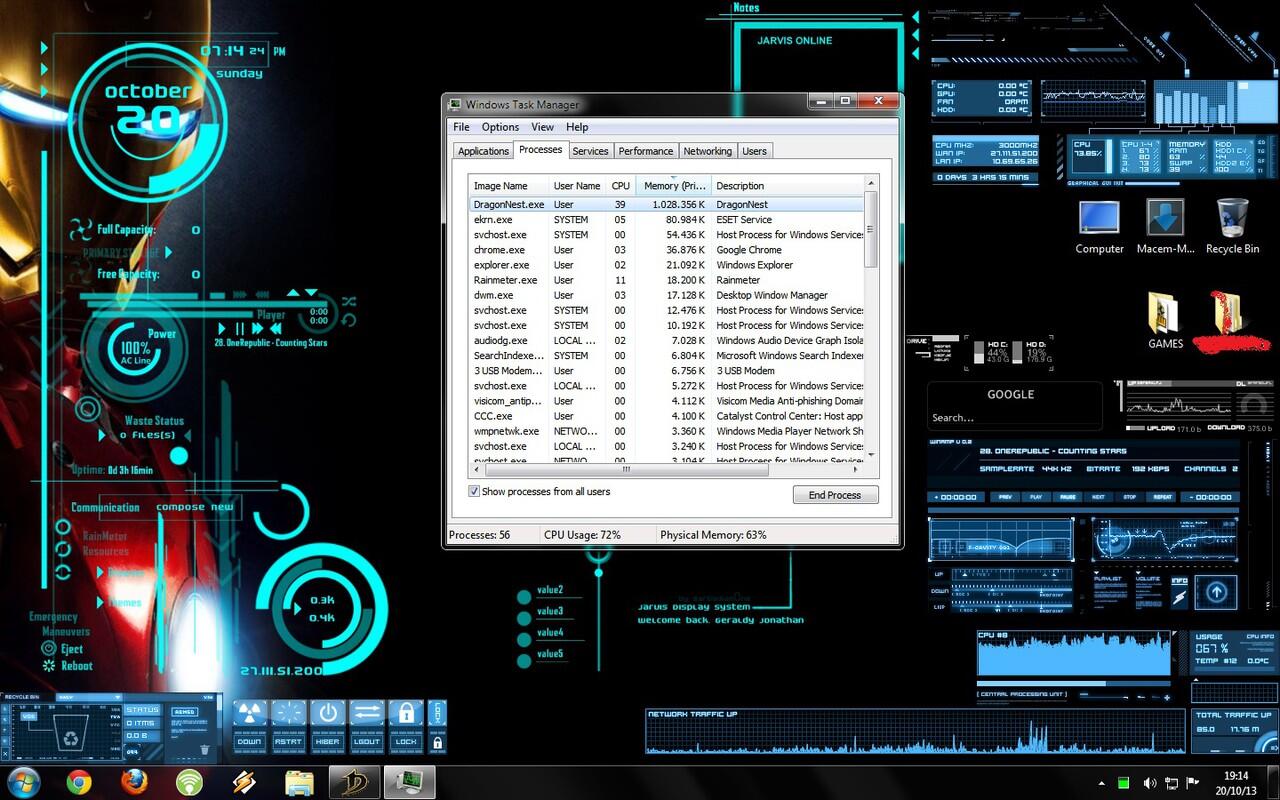Open the File menu in Task Manager

point(461,127)
